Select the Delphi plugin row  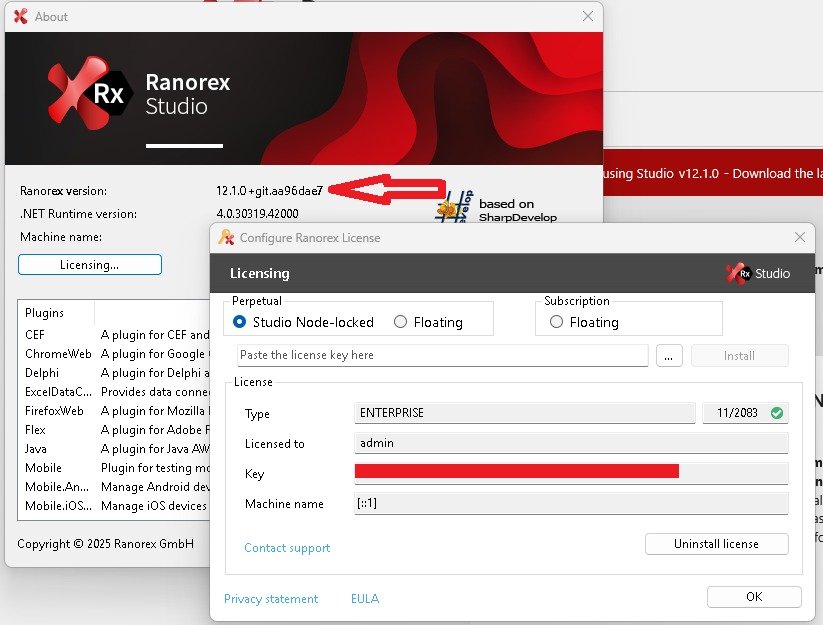pos(114,373)
